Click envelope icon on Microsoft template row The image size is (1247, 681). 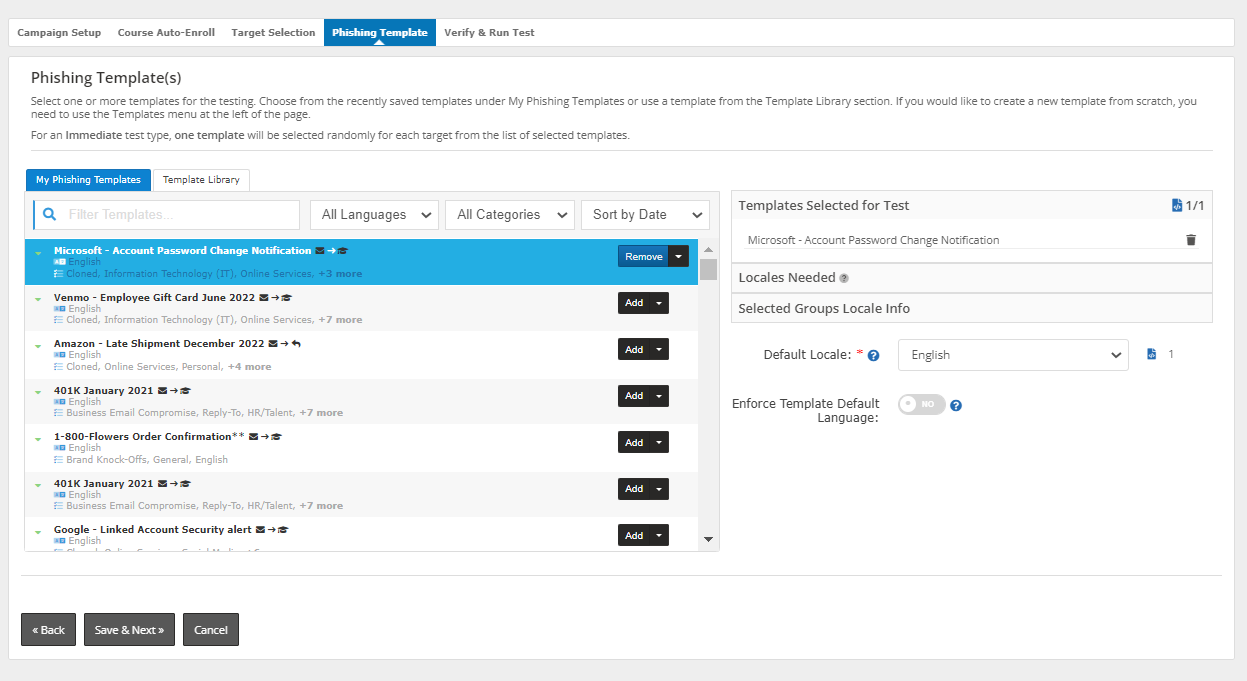[320, 251]
